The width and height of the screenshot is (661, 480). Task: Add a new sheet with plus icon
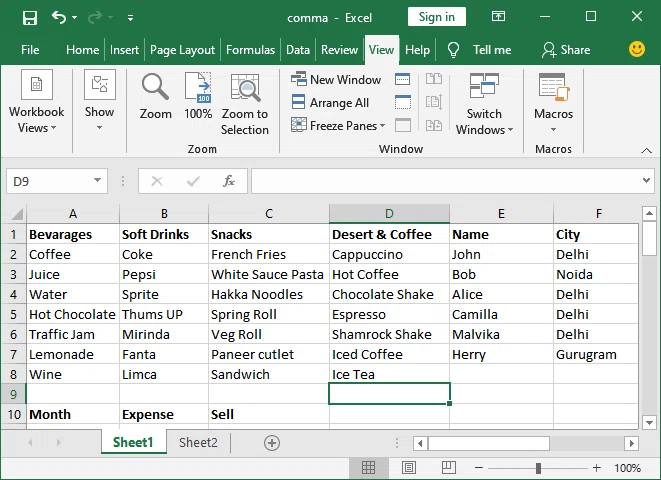[x=271, y=442]
